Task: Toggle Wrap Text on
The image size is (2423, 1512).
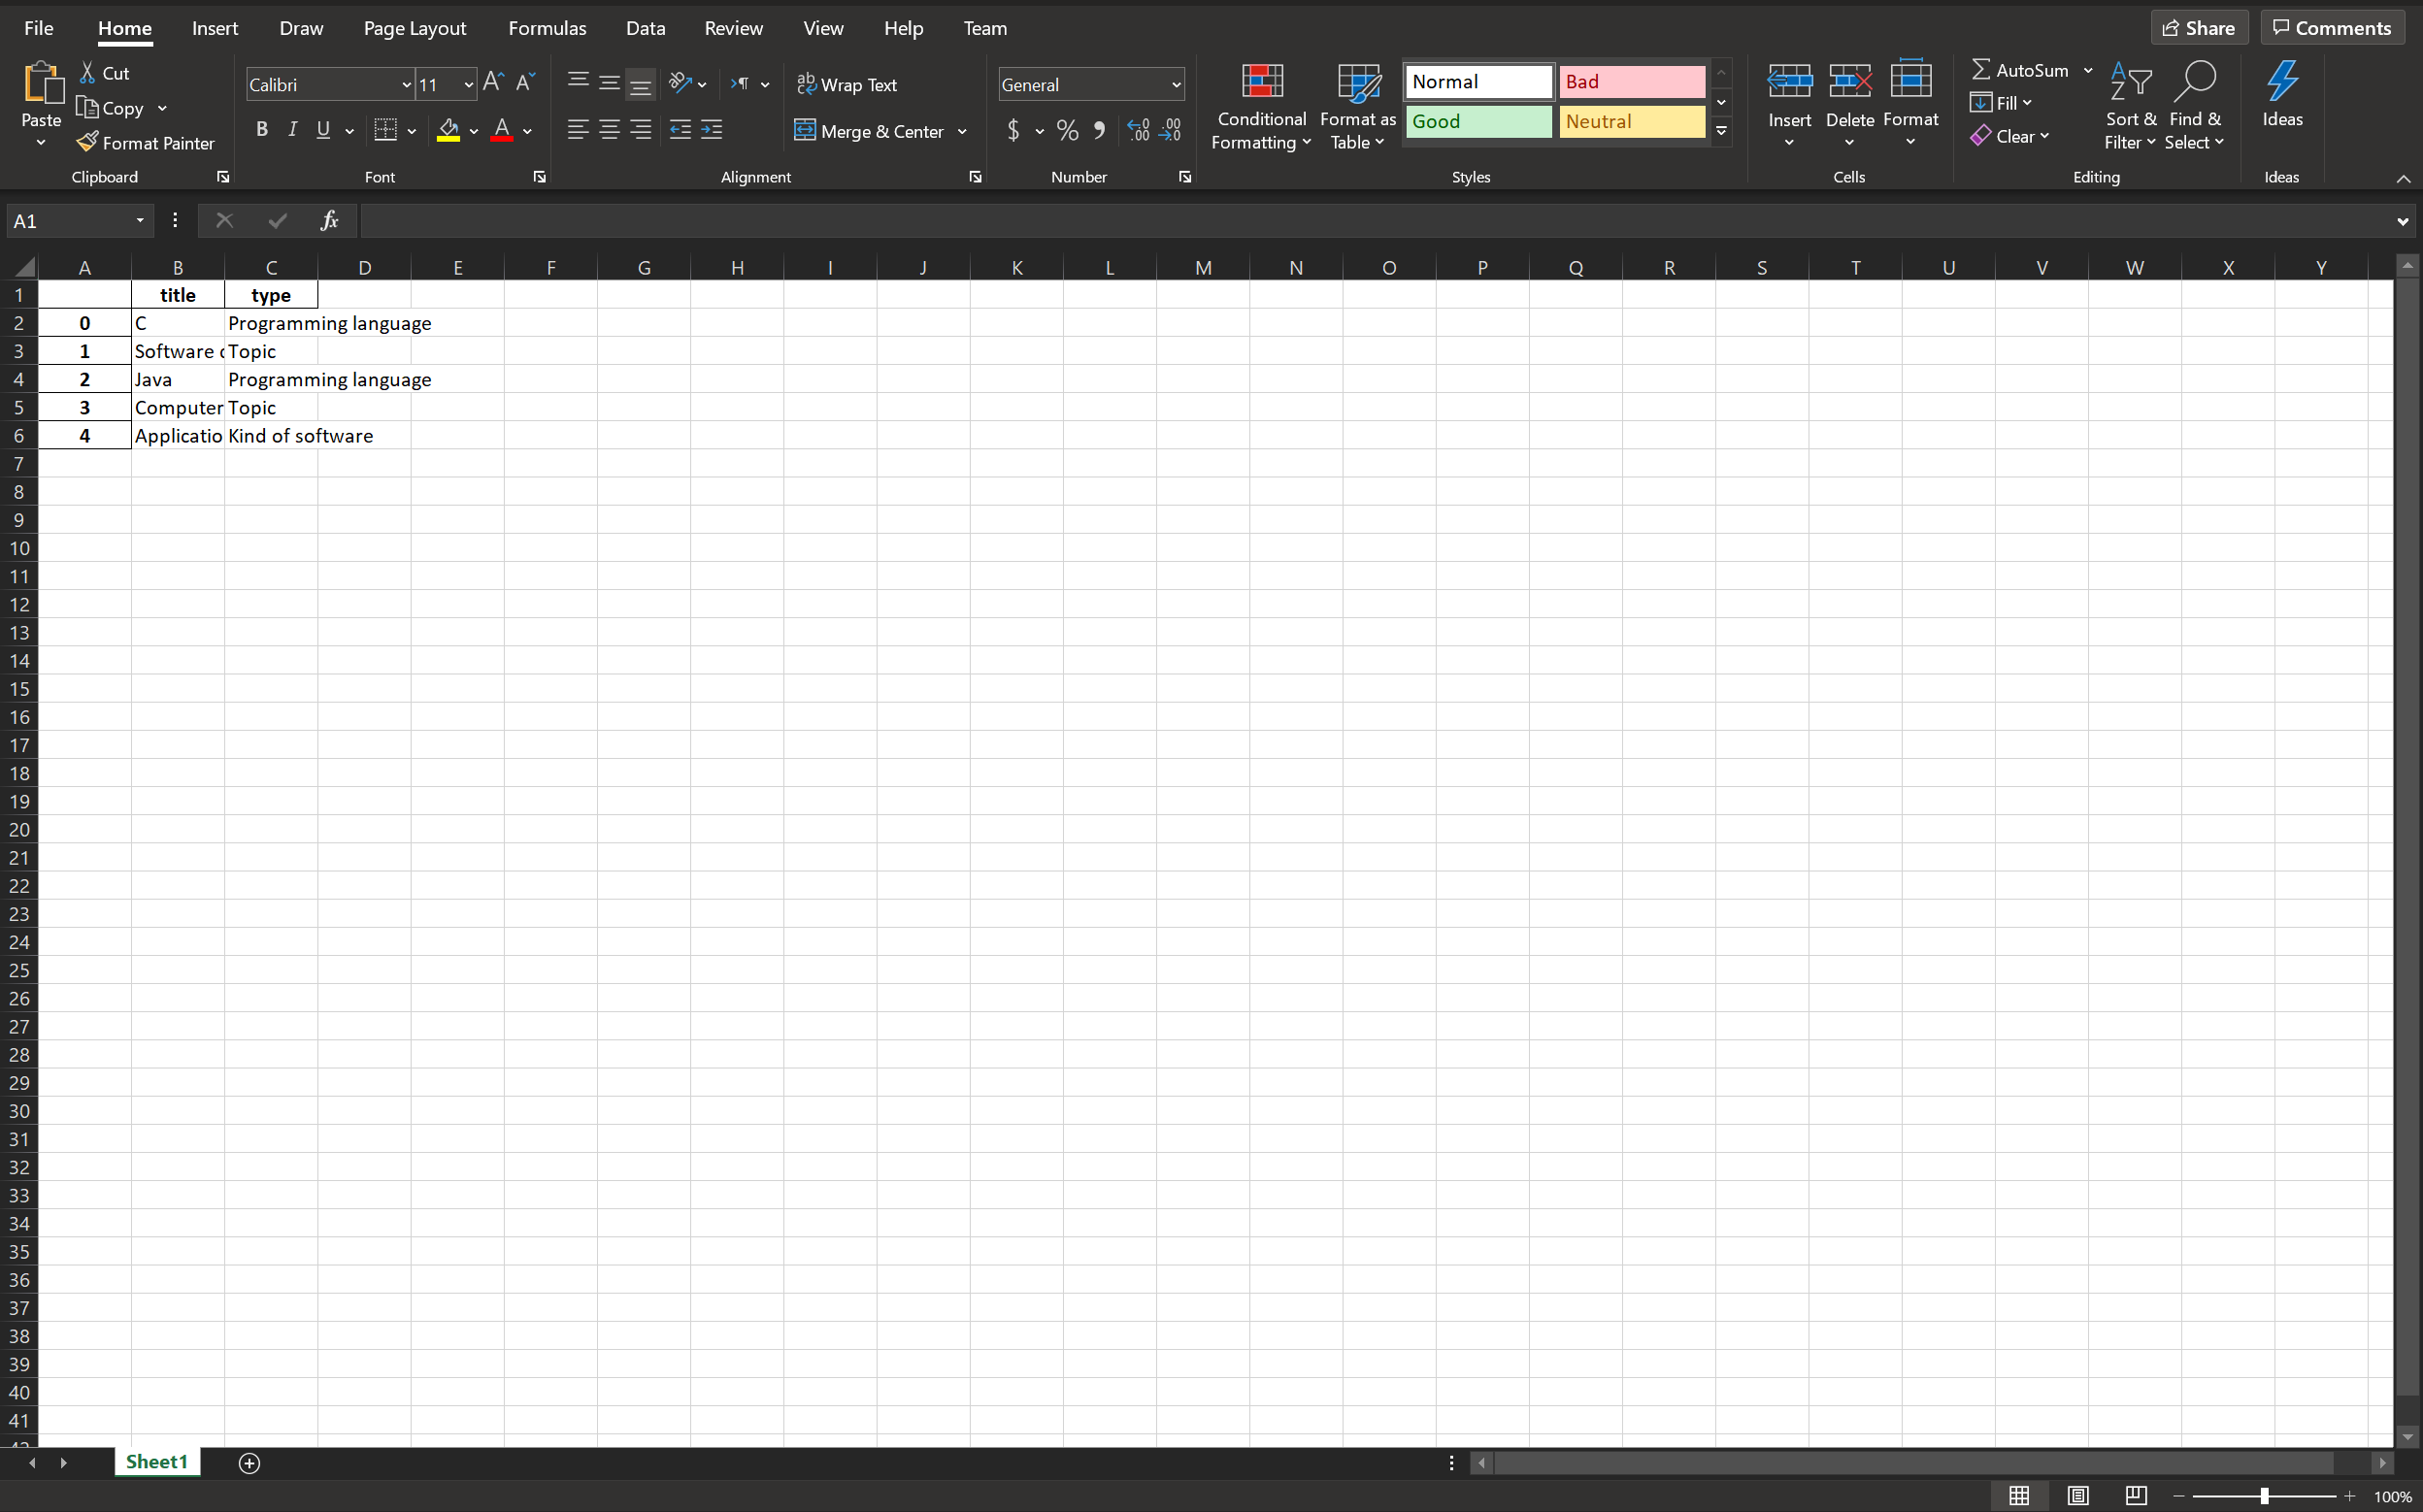Action: pyautogui.click(x=847, y=85)
